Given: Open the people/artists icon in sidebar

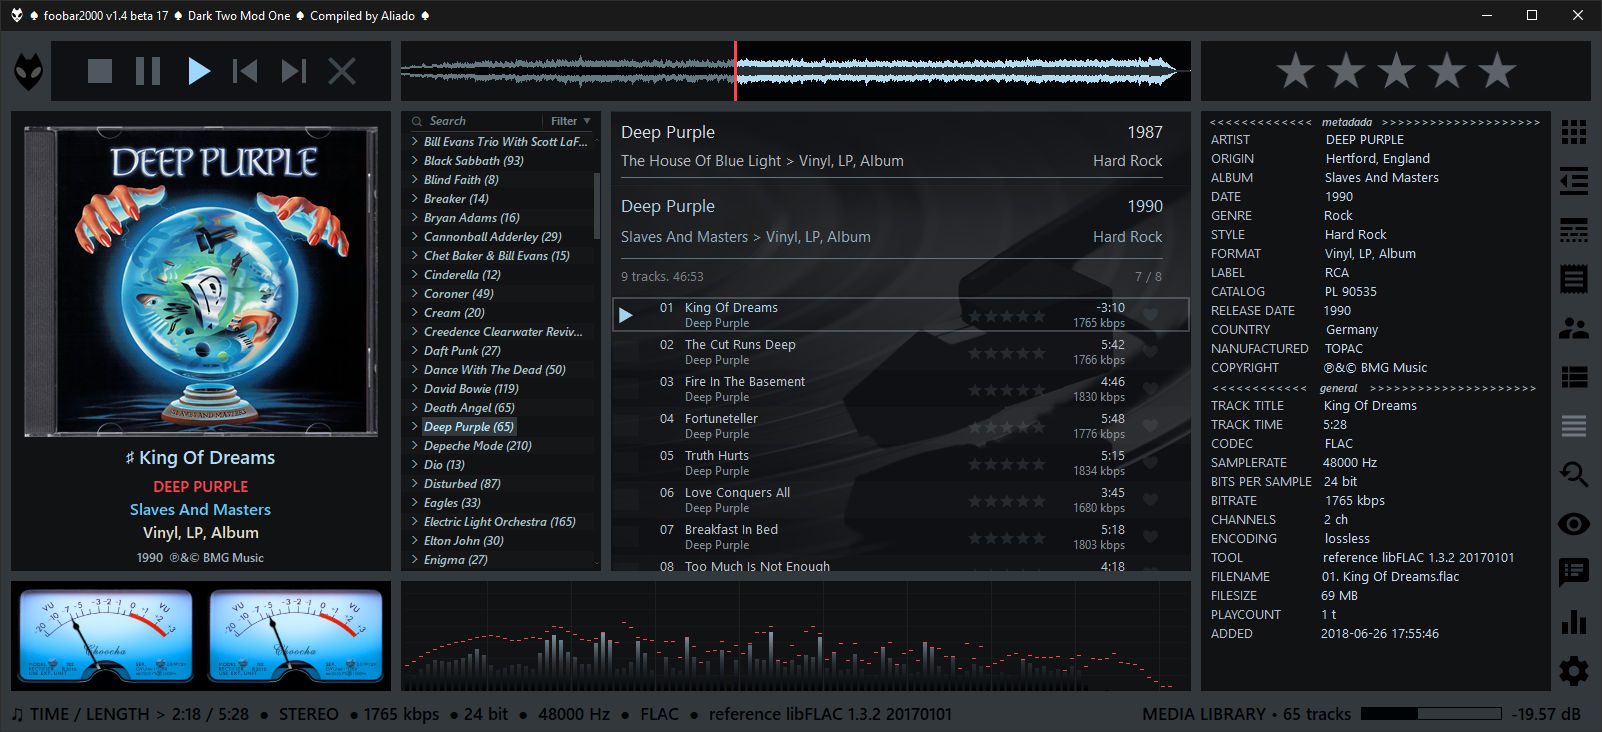Looking at the screenshot, I should [x=1574, y=328].
